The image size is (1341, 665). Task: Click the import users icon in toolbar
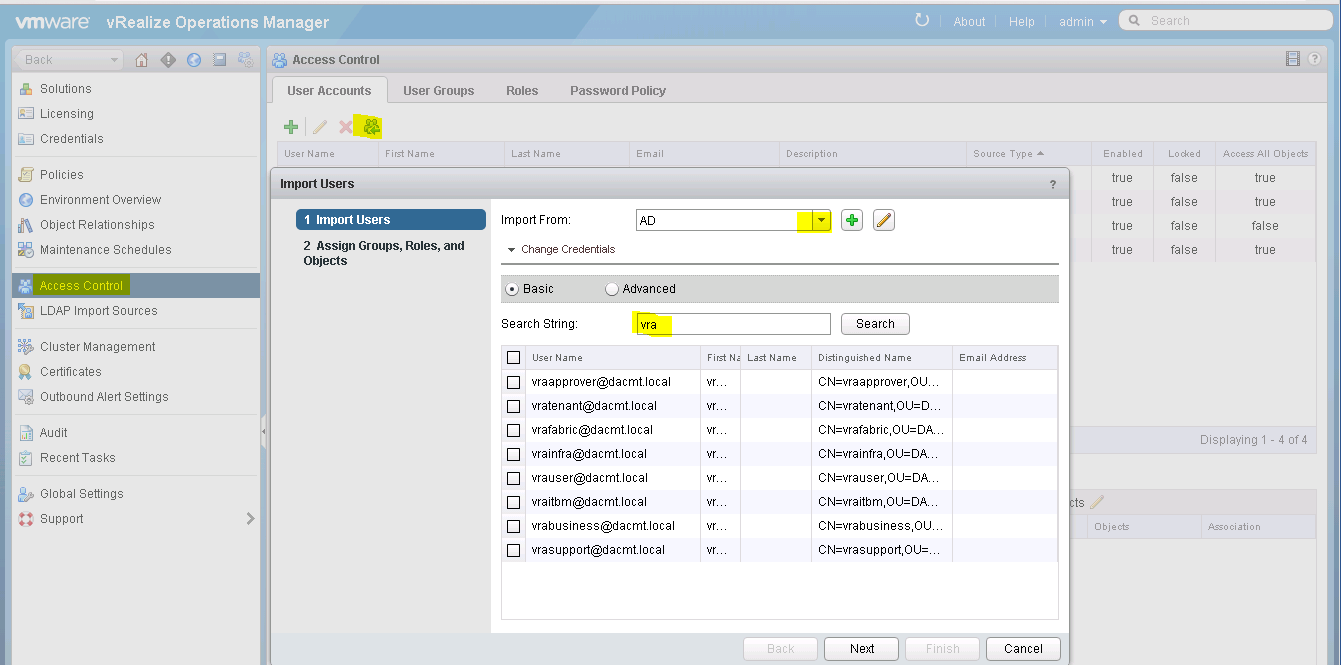372,127
